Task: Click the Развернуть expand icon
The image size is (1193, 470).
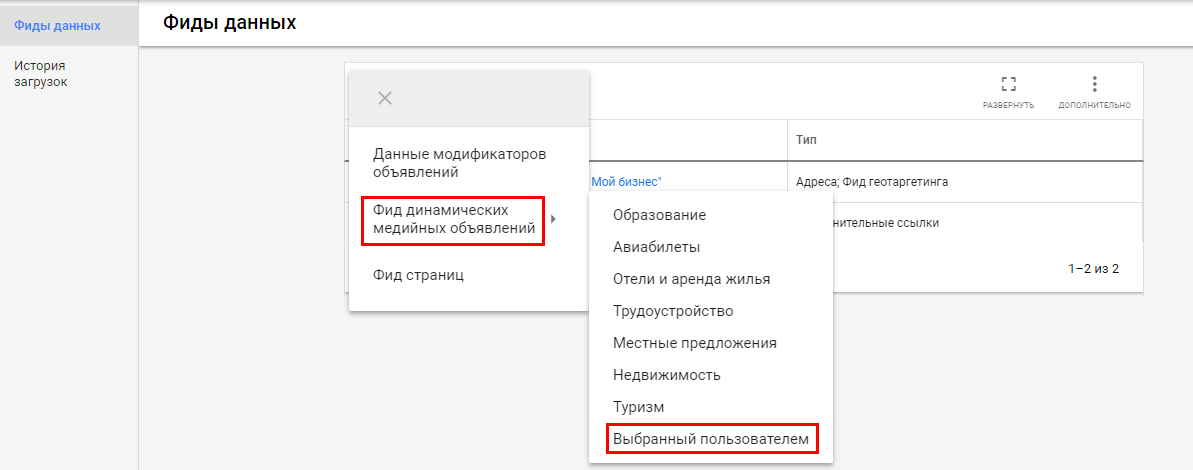Action: pos(1008,84)
